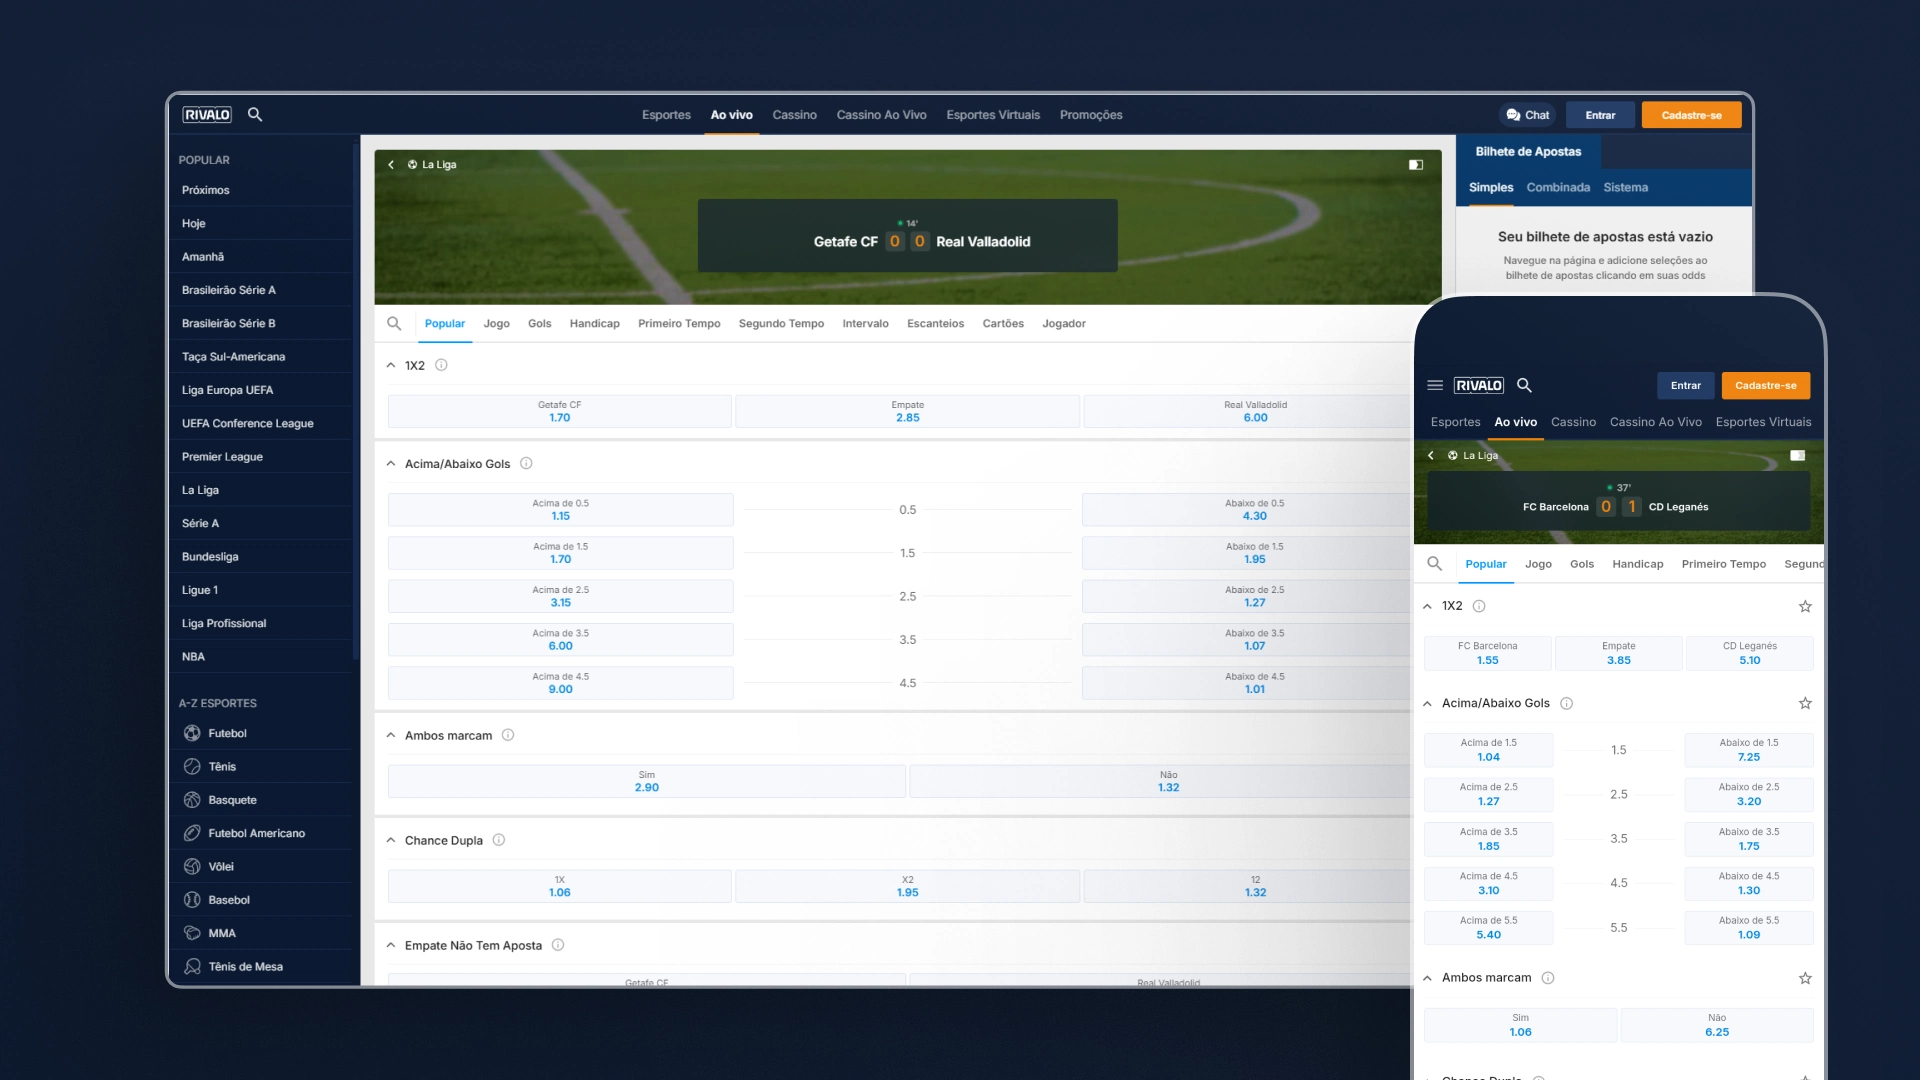Image resolution: width=1920 pixels, height=1080 pixels.
Task: Show info icon for Ambos marcam on desktop
Action: 508,736
